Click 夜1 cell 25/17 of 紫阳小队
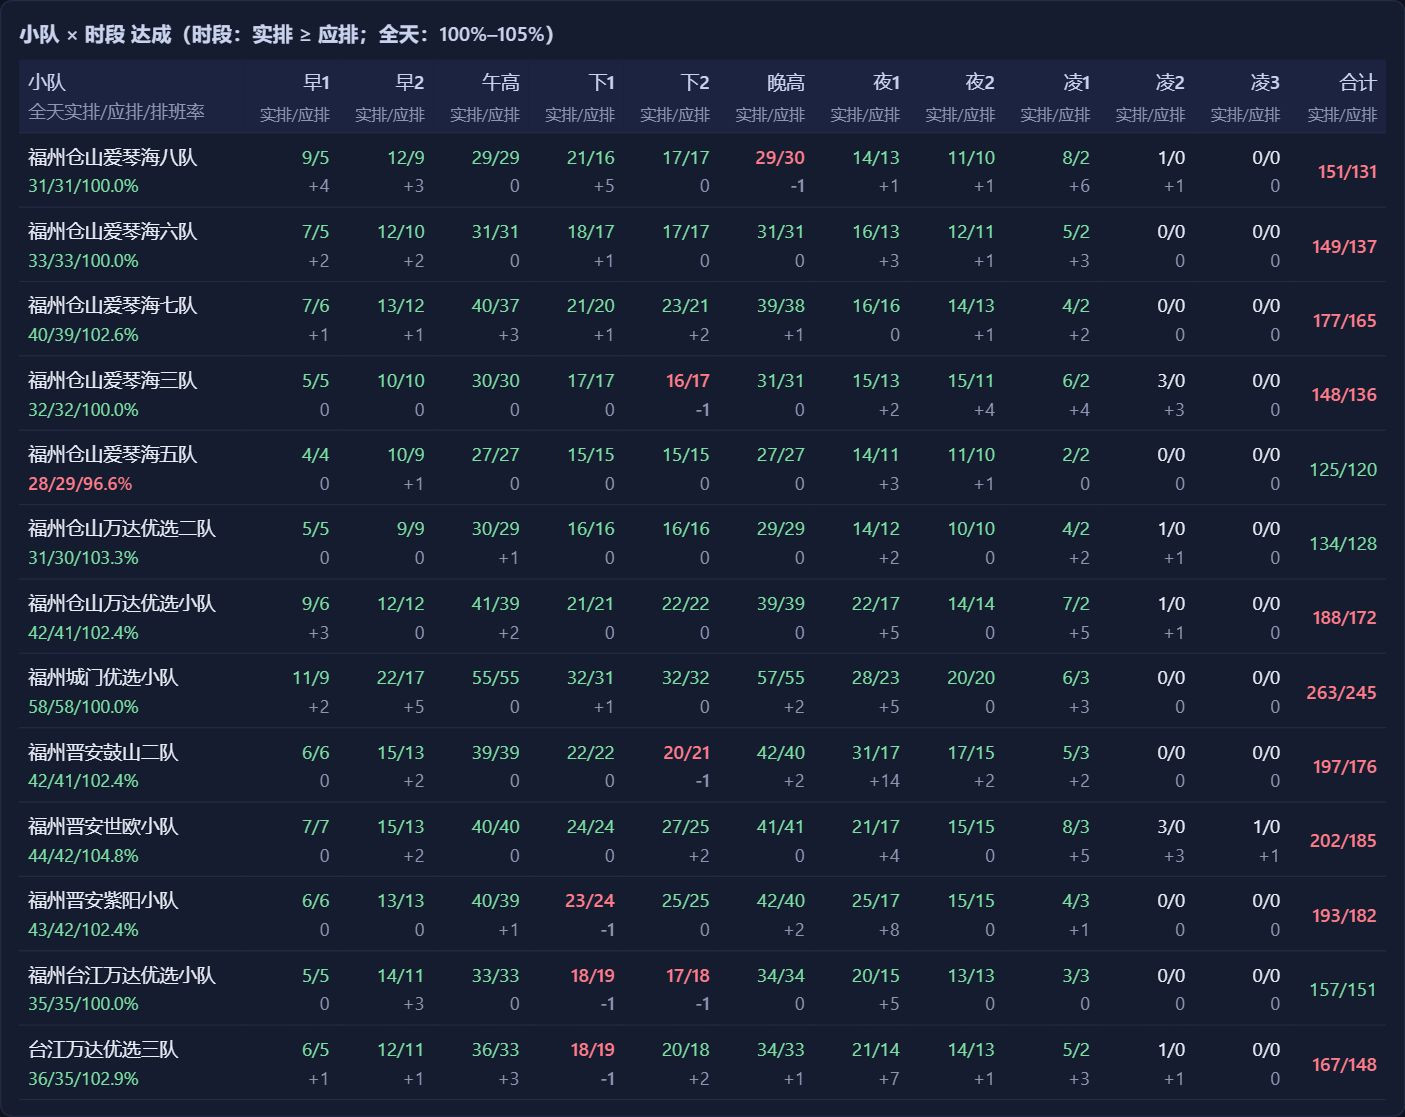This screenshot has height=1117, width=1405. (876, 901)
